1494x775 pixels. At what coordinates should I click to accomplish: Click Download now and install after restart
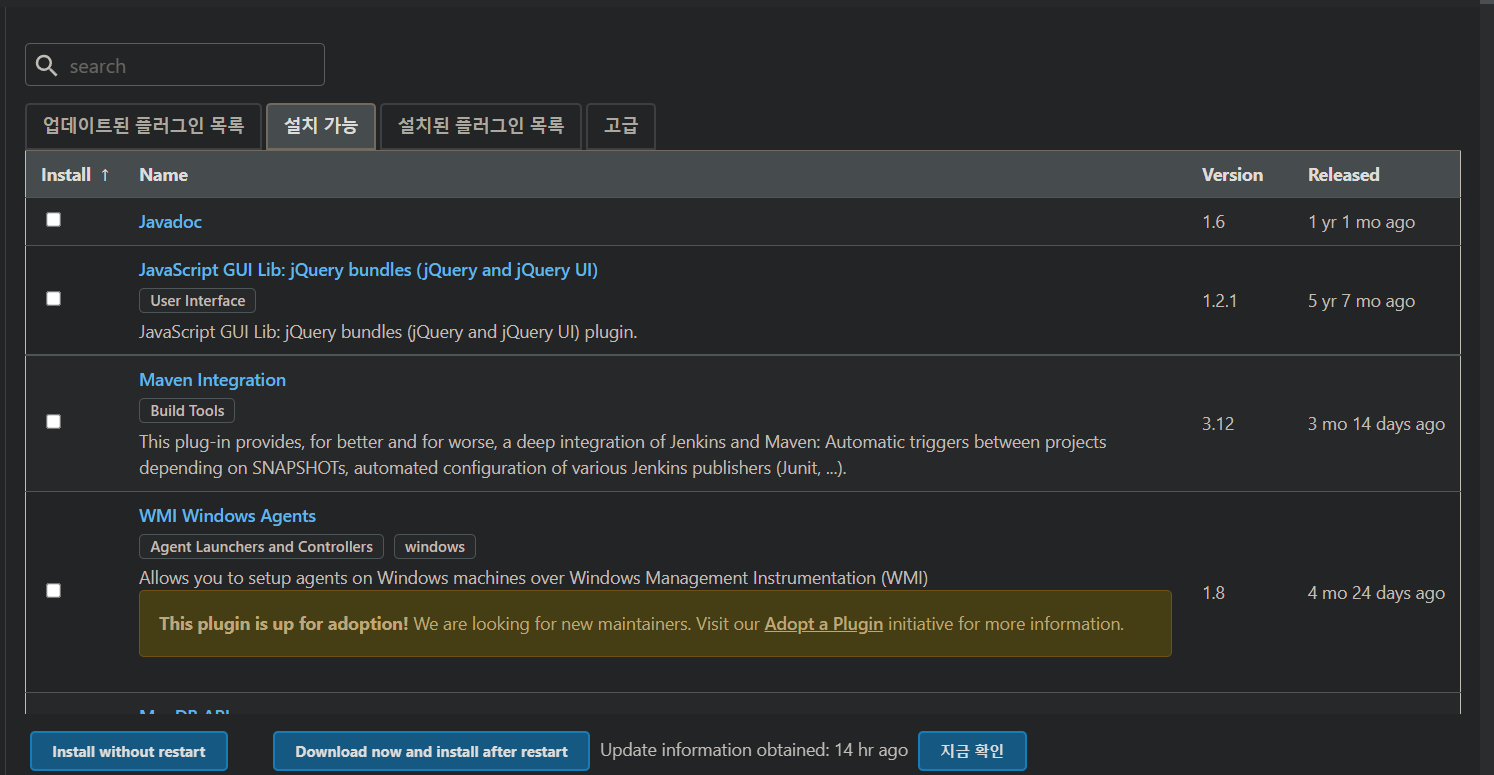[431, 752]
